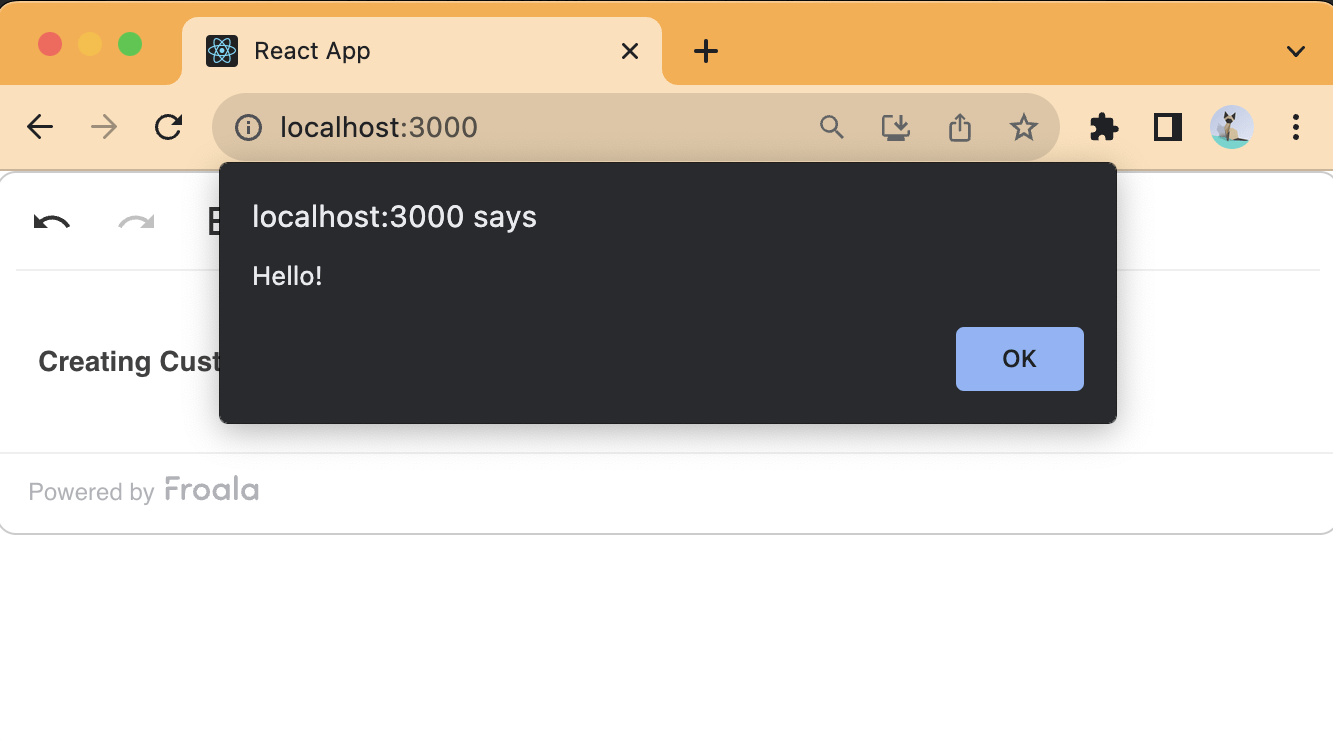This screenshot has width=1333, height=742.
Task: Close the React App tab
Action: coord(630,51)
